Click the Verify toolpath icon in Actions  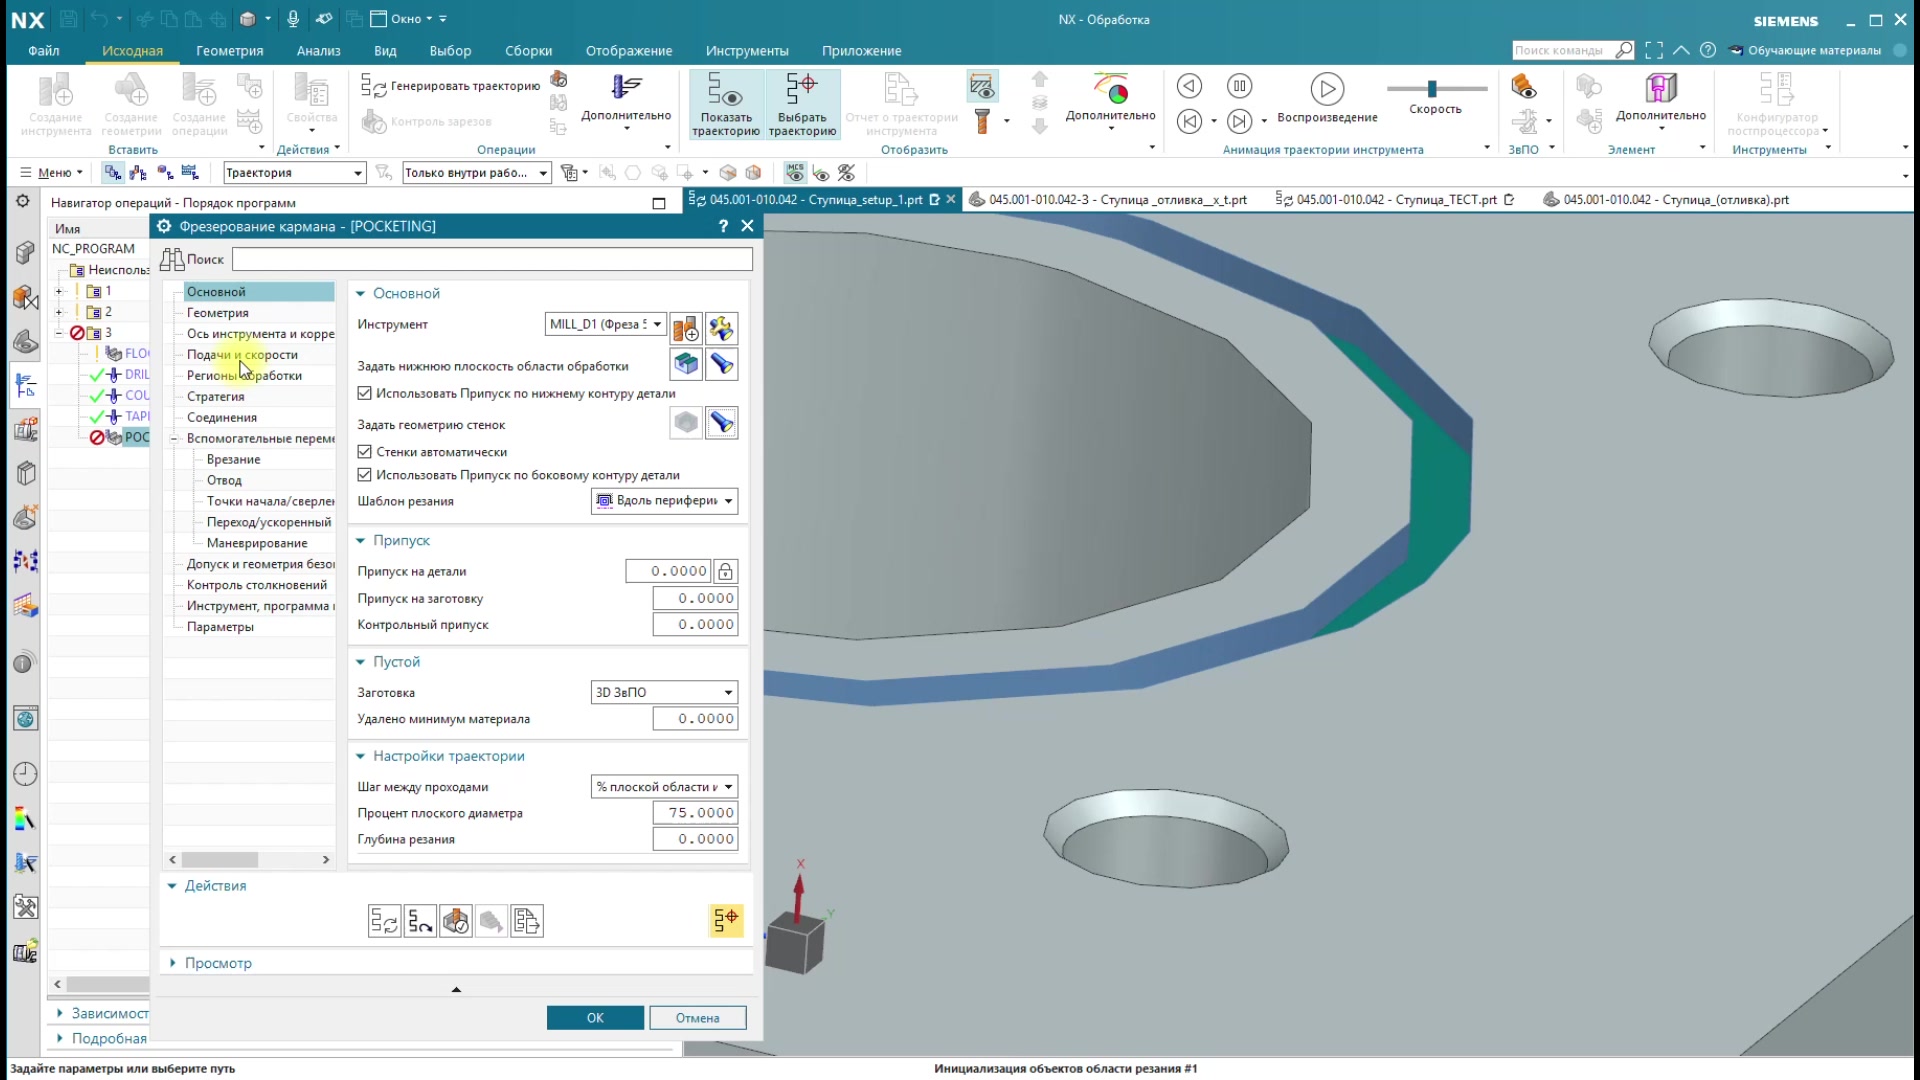[x=456, y=920]
